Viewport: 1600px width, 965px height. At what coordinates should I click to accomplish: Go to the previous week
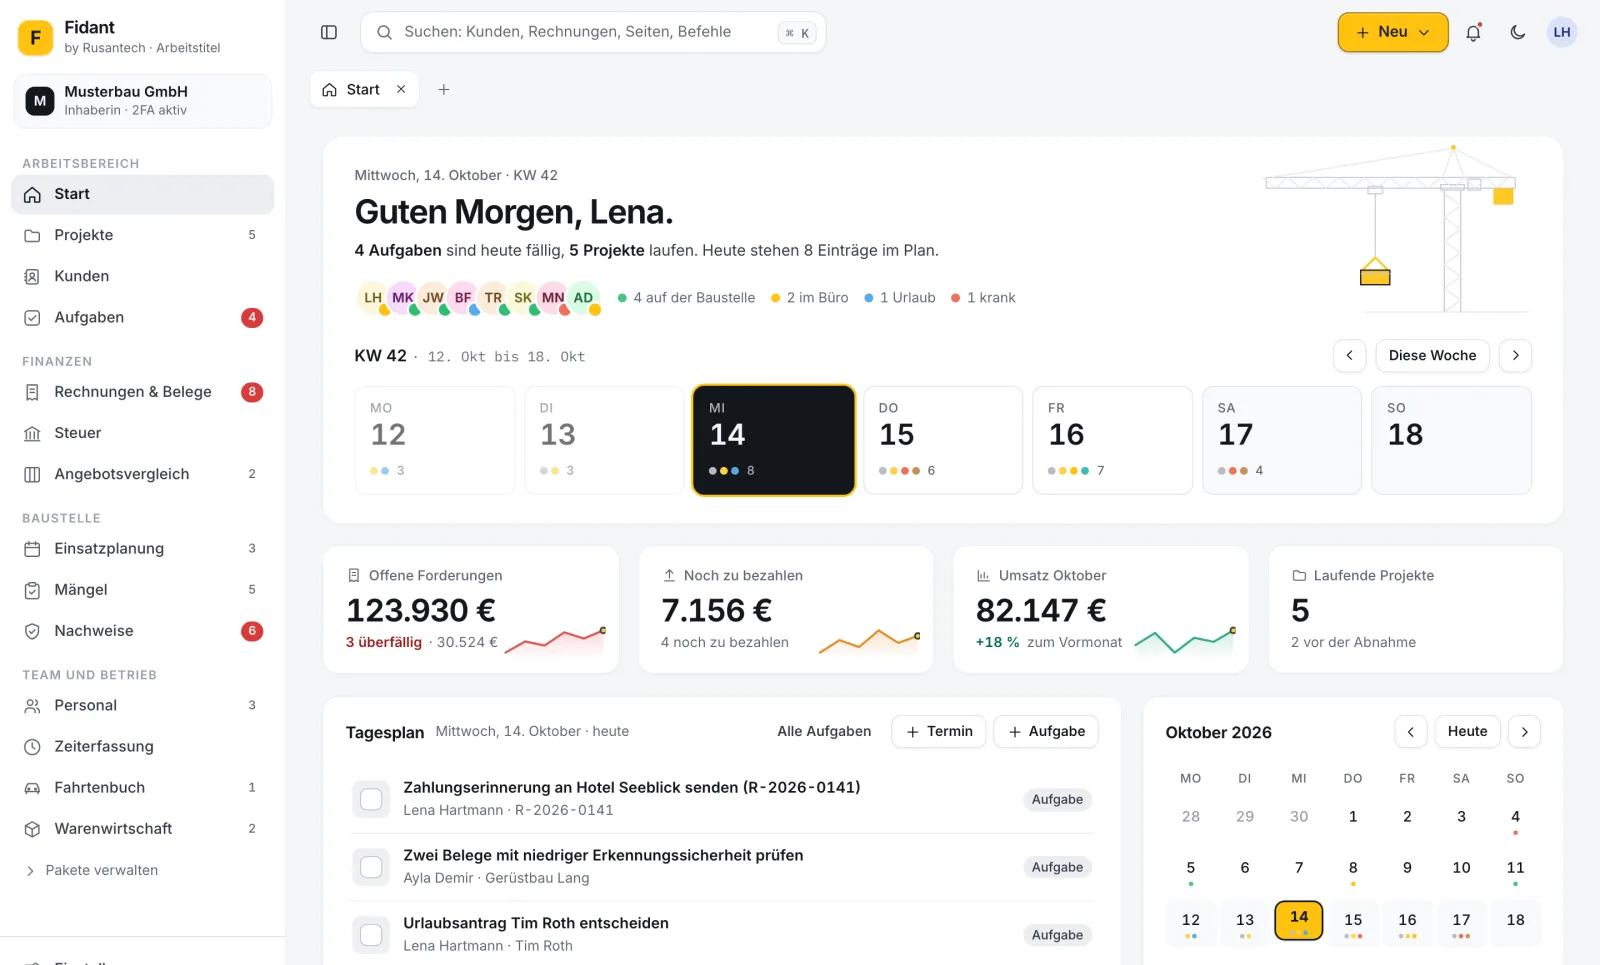point(1349,356)
